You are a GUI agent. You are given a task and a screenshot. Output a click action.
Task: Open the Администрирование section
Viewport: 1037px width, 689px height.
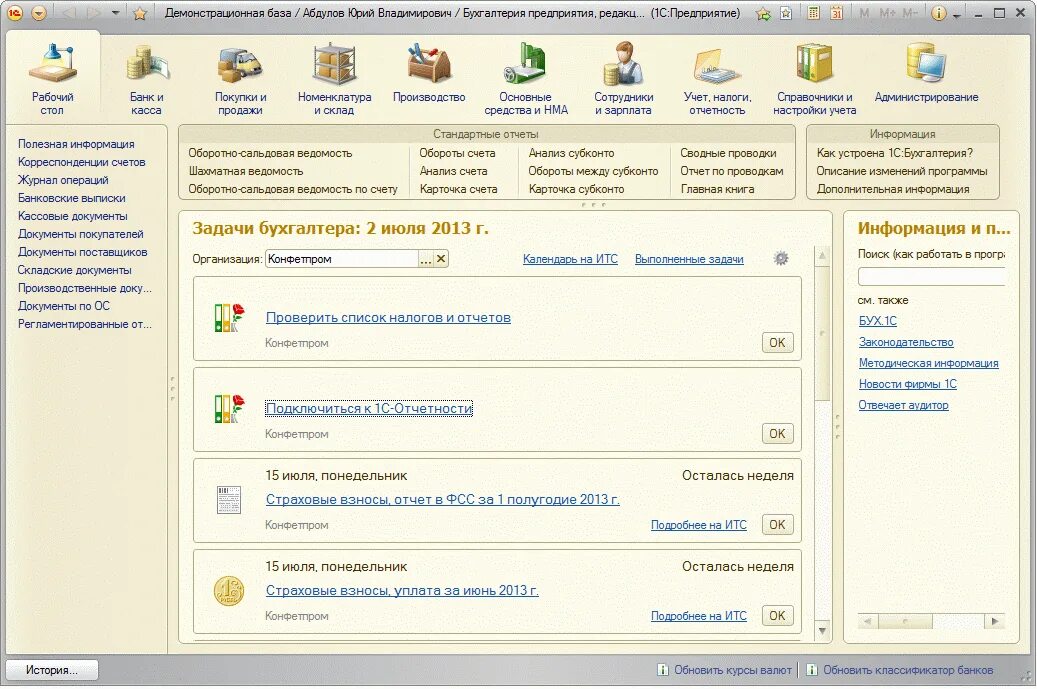[926, 73]
